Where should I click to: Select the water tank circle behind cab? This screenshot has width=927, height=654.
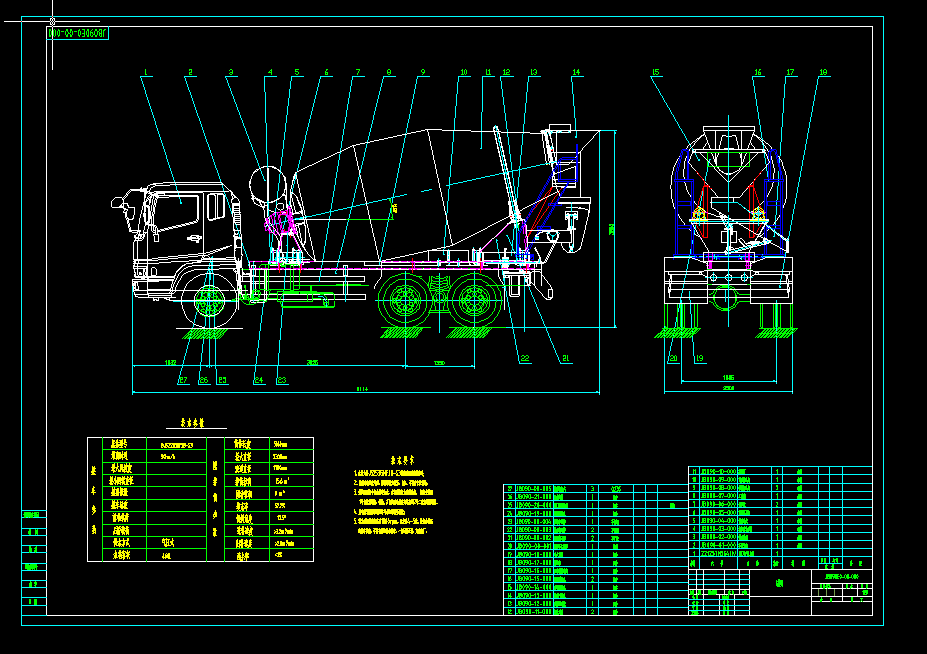click(268, 186)
